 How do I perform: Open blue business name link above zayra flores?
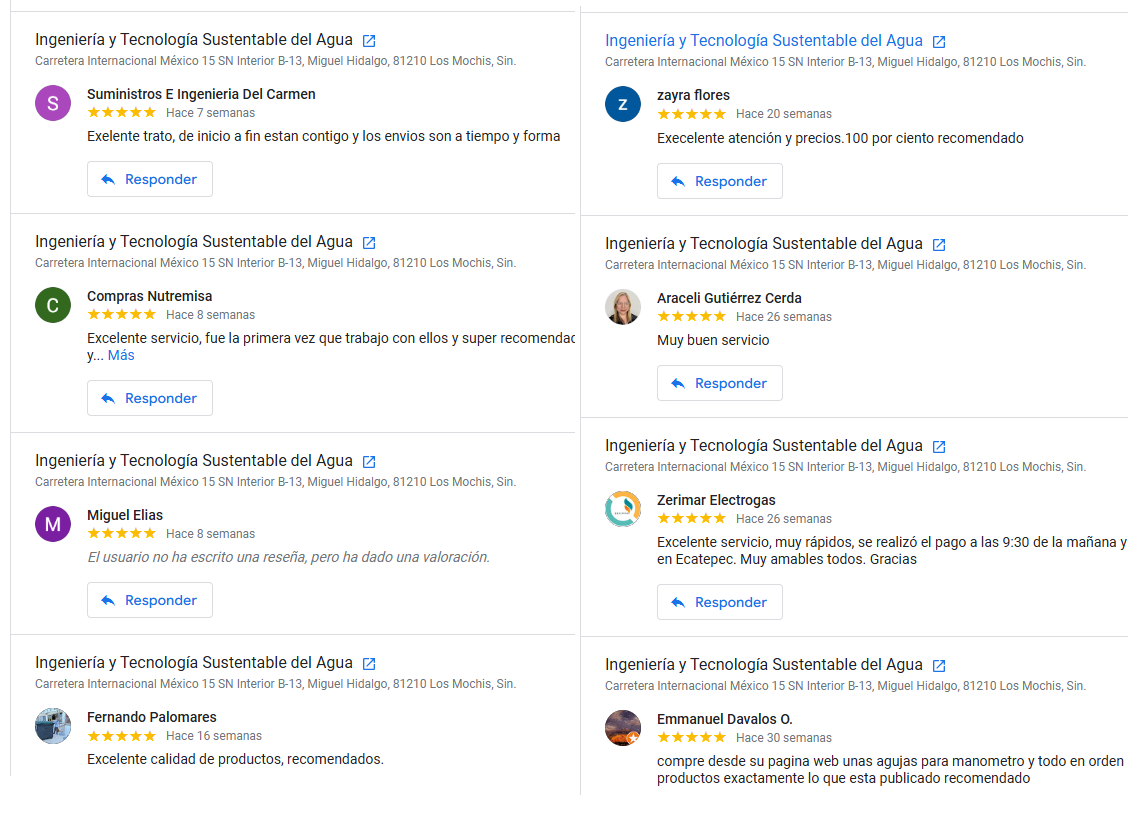click(x=763, y=41)
